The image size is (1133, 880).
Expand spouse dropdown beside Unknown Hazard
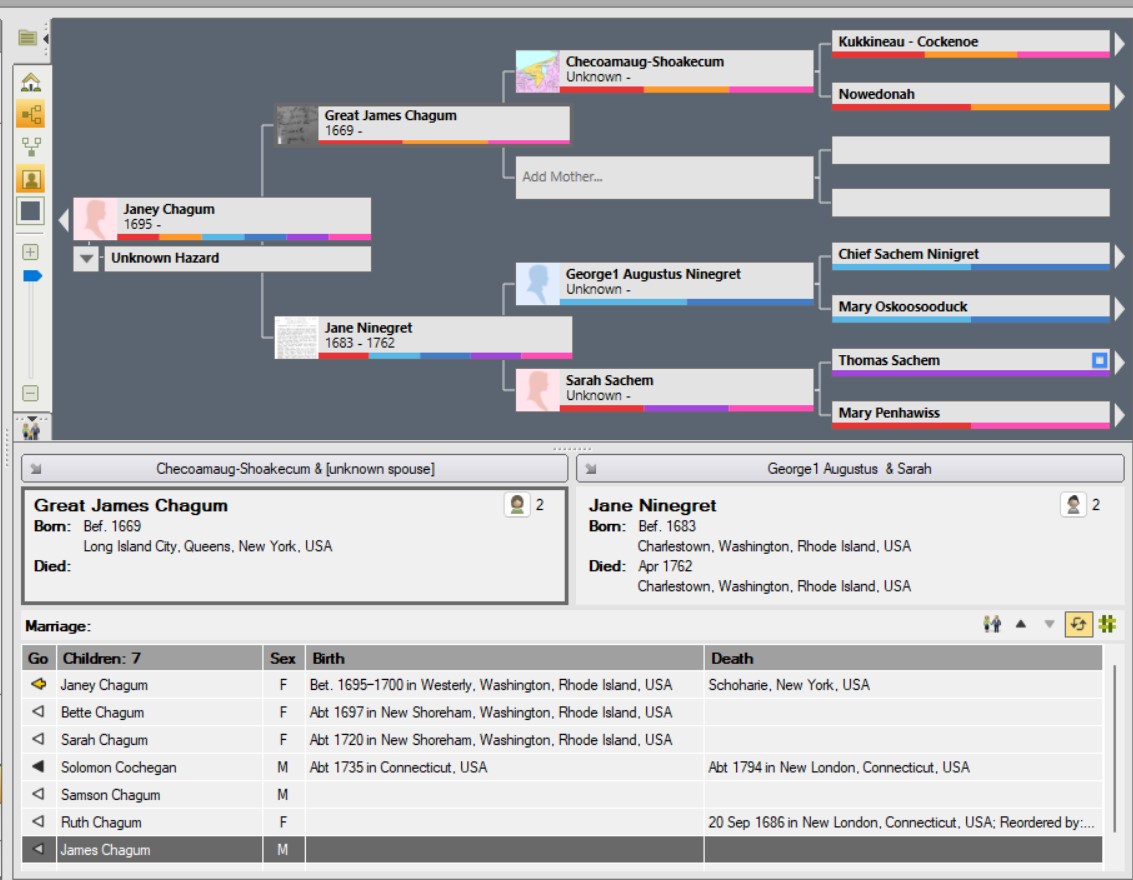point(87,258)
